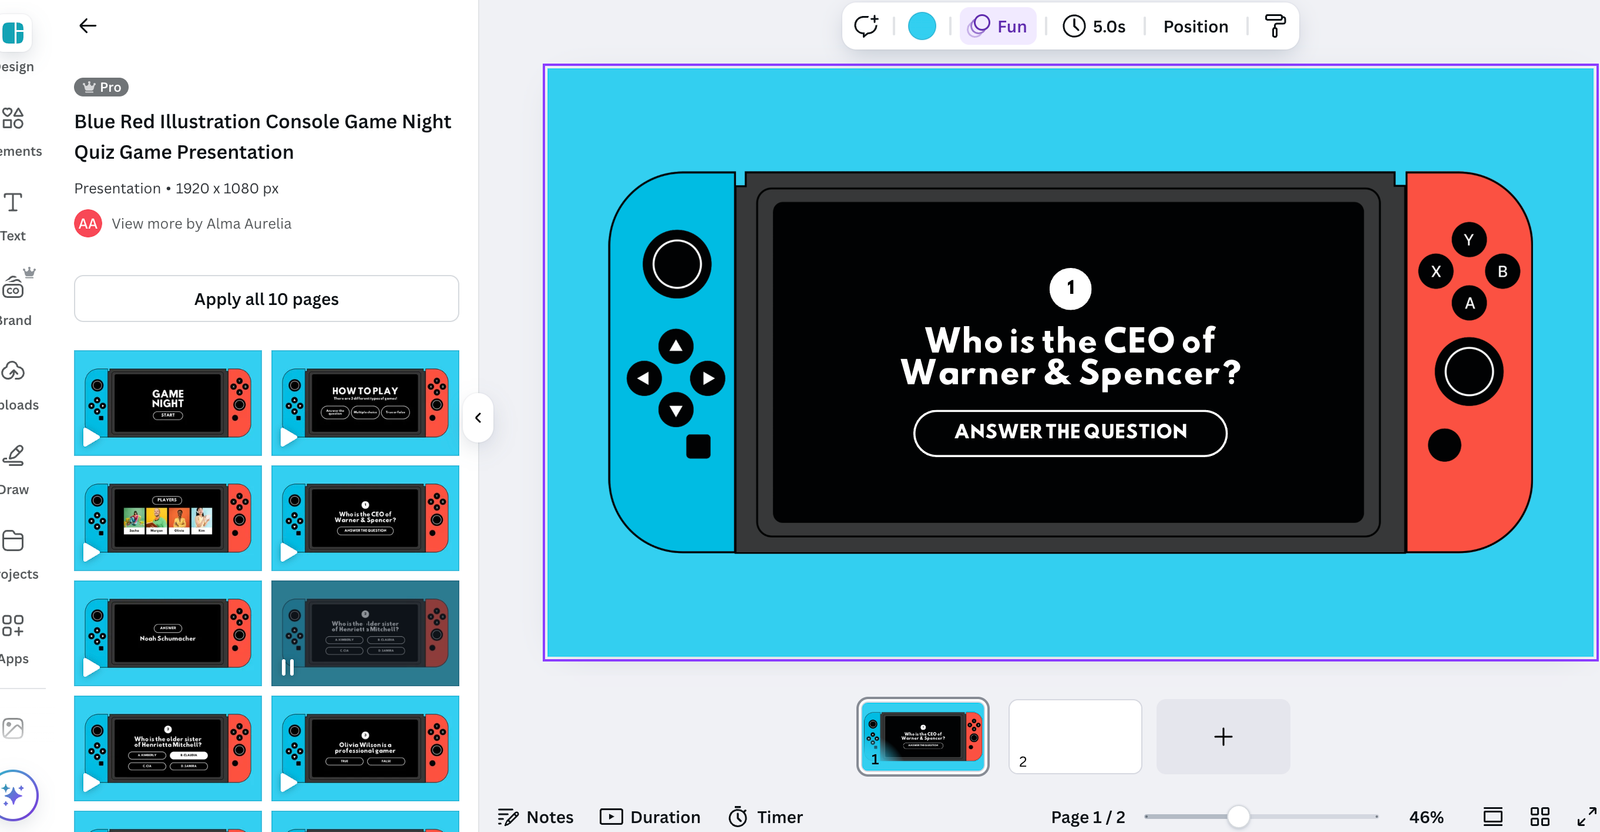Add a comment with the speech bubble icon
The width and height of the screenshot is (1600, 832).
coord(866,26)
